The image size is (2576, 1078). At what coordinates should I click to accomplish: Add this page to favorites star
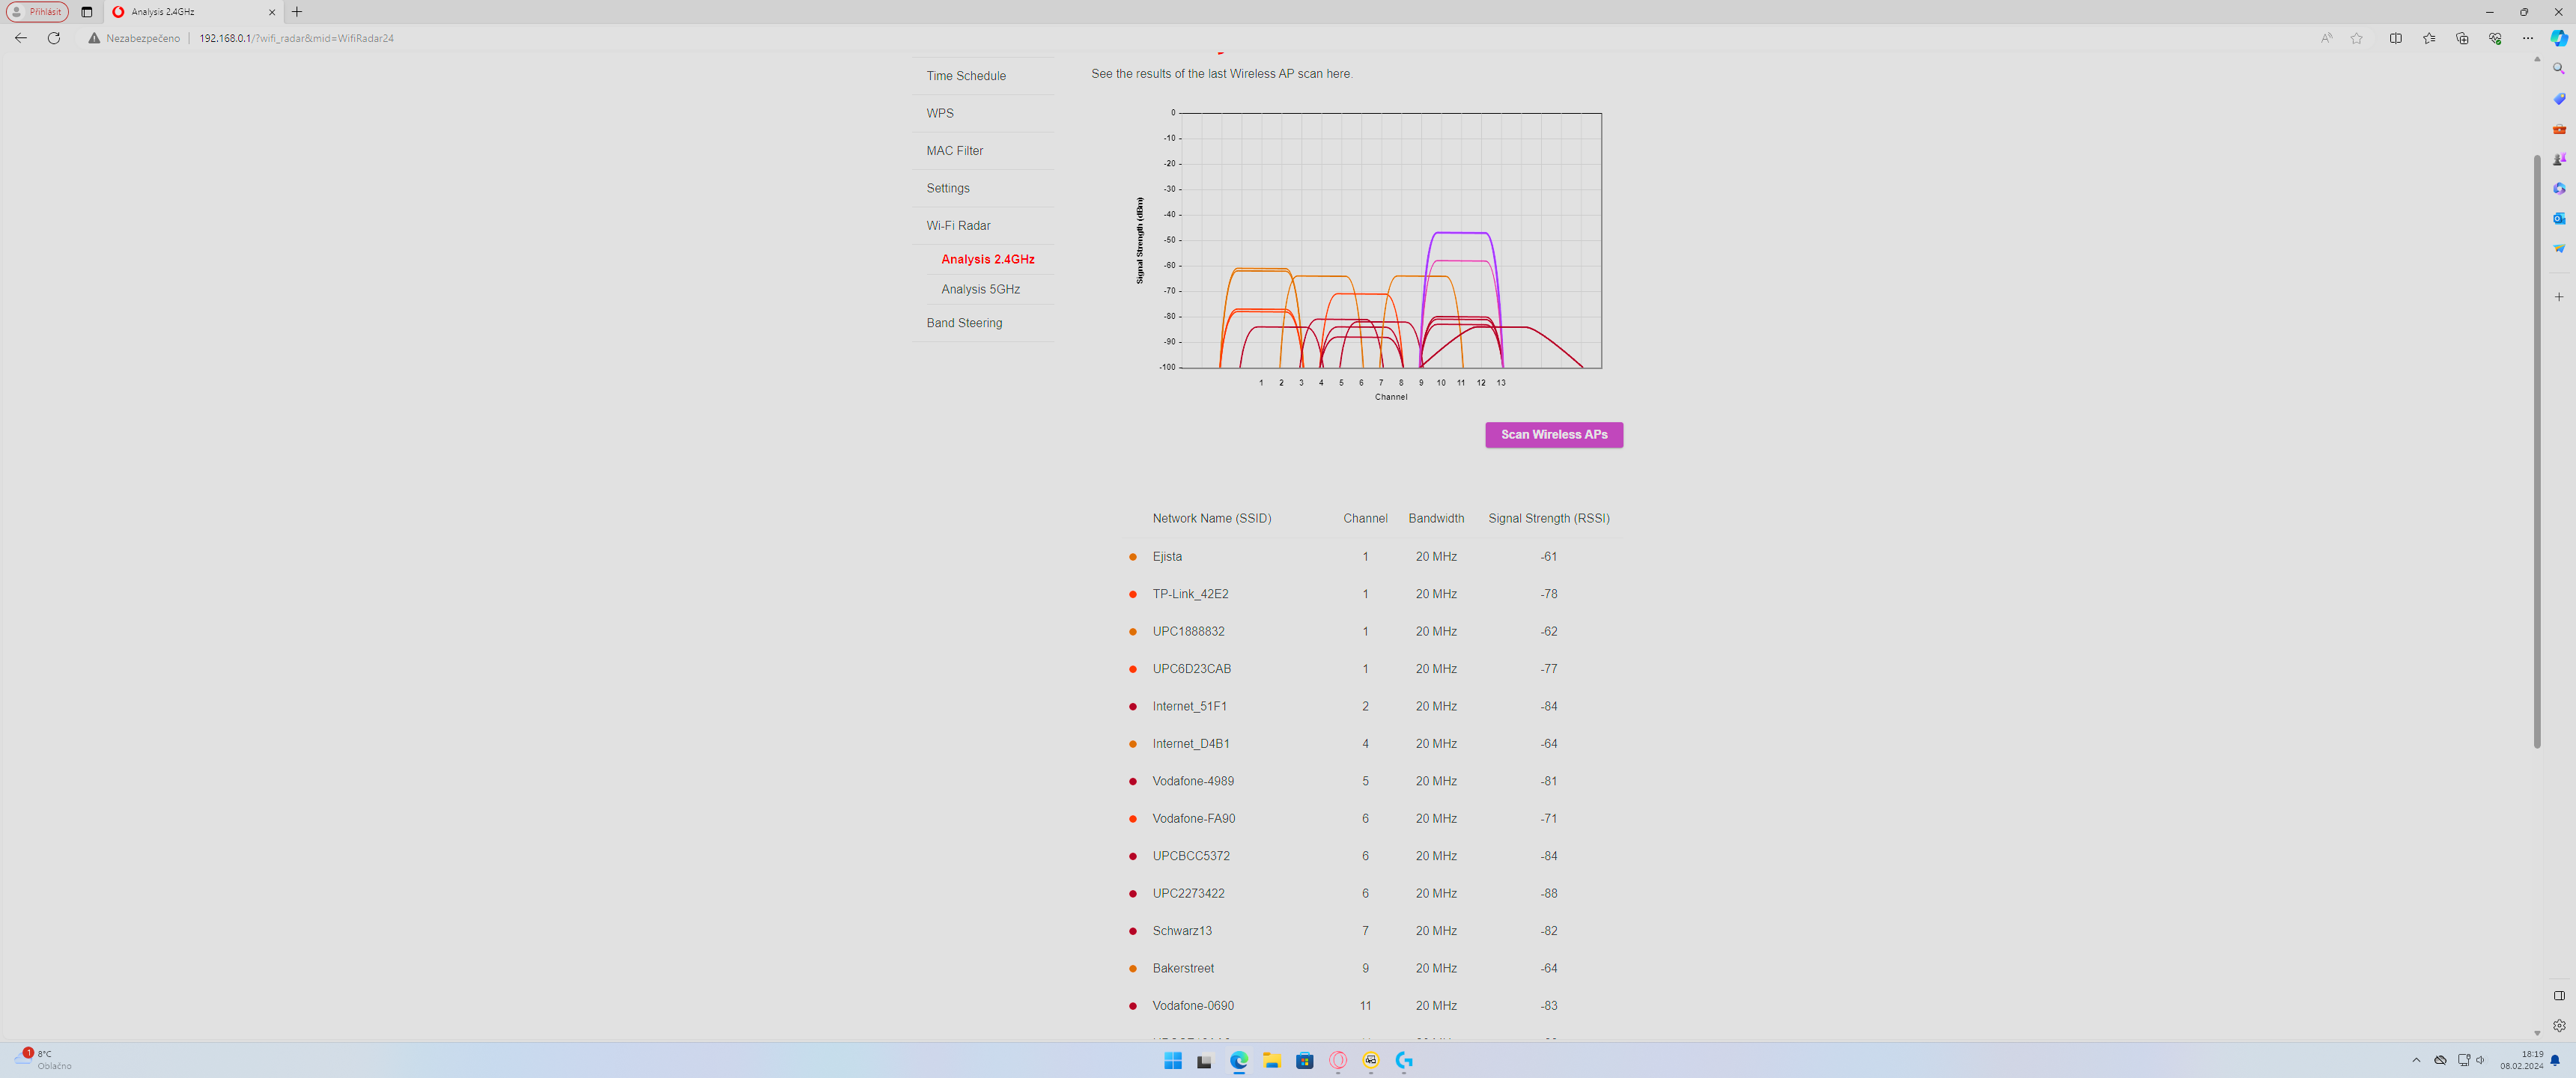tap(2356, 38)
